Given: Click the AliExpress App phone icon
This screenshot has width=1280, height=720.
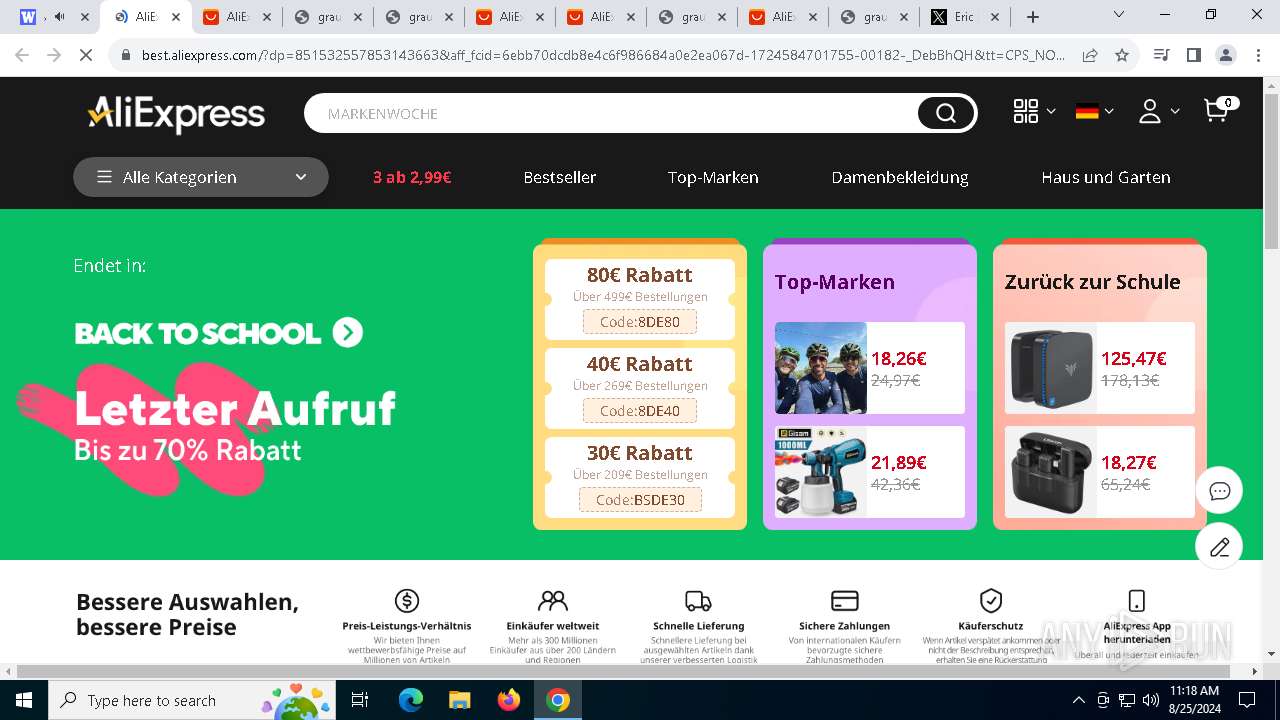Looking at the screenshot, I should point(1137,600).
